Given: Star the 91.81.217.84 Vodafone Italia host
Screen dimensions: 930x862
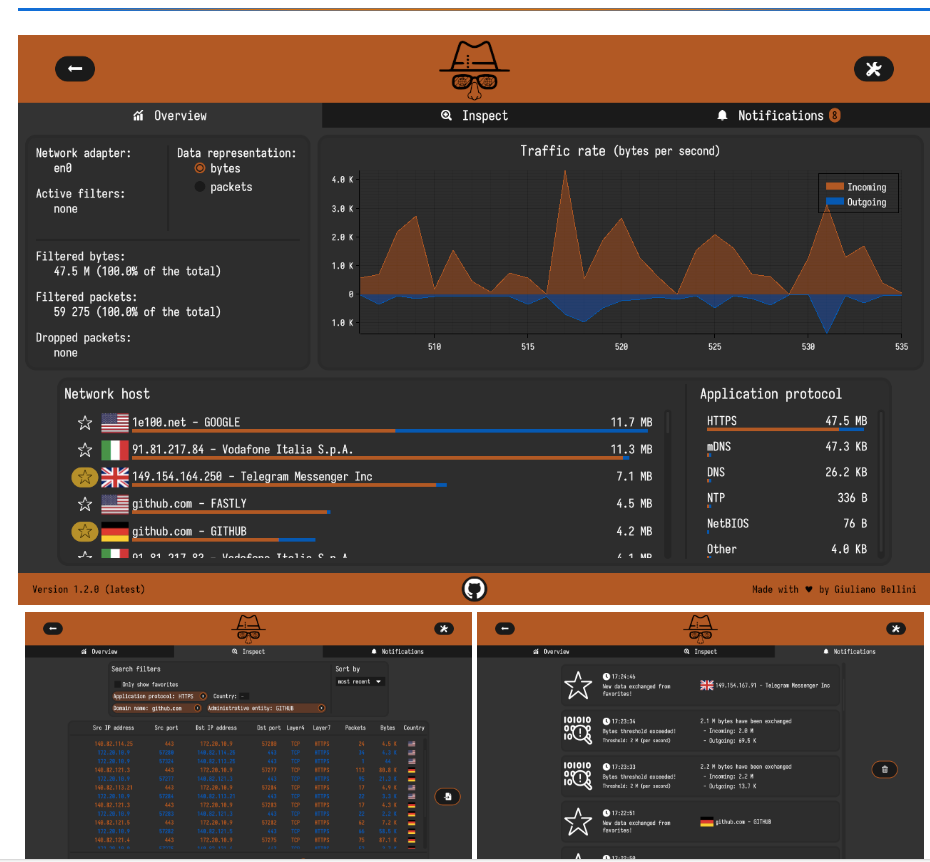Looking at the screenshot, I should [85, 450].
